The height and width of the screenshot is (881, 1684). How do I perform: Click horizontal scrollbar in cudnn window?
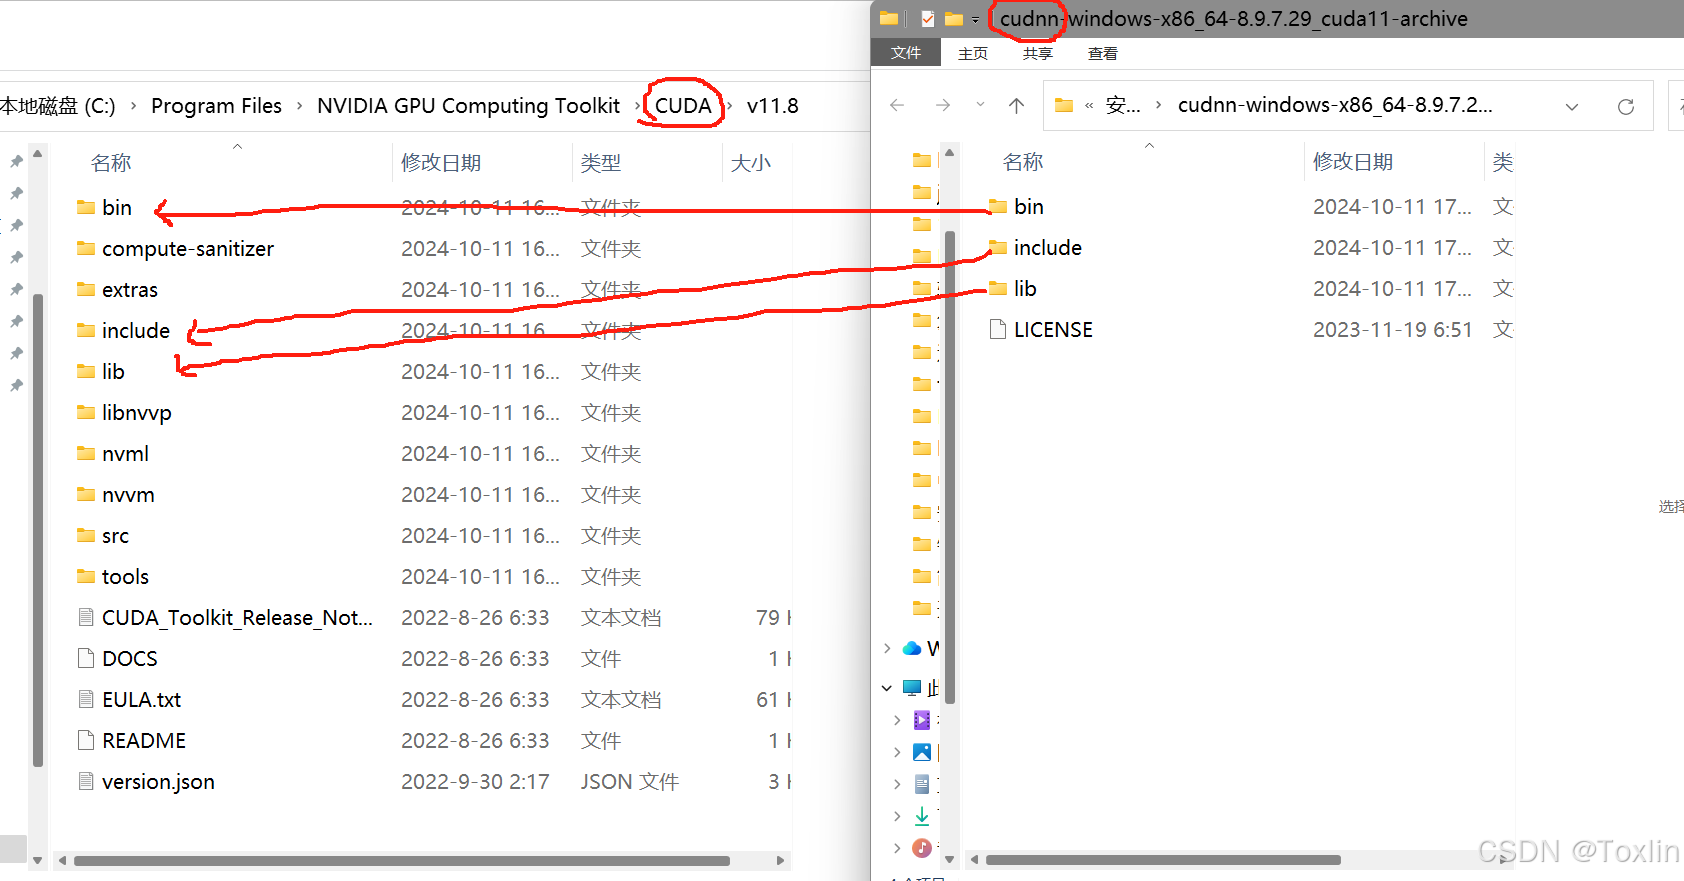[x=1163, y=860]
